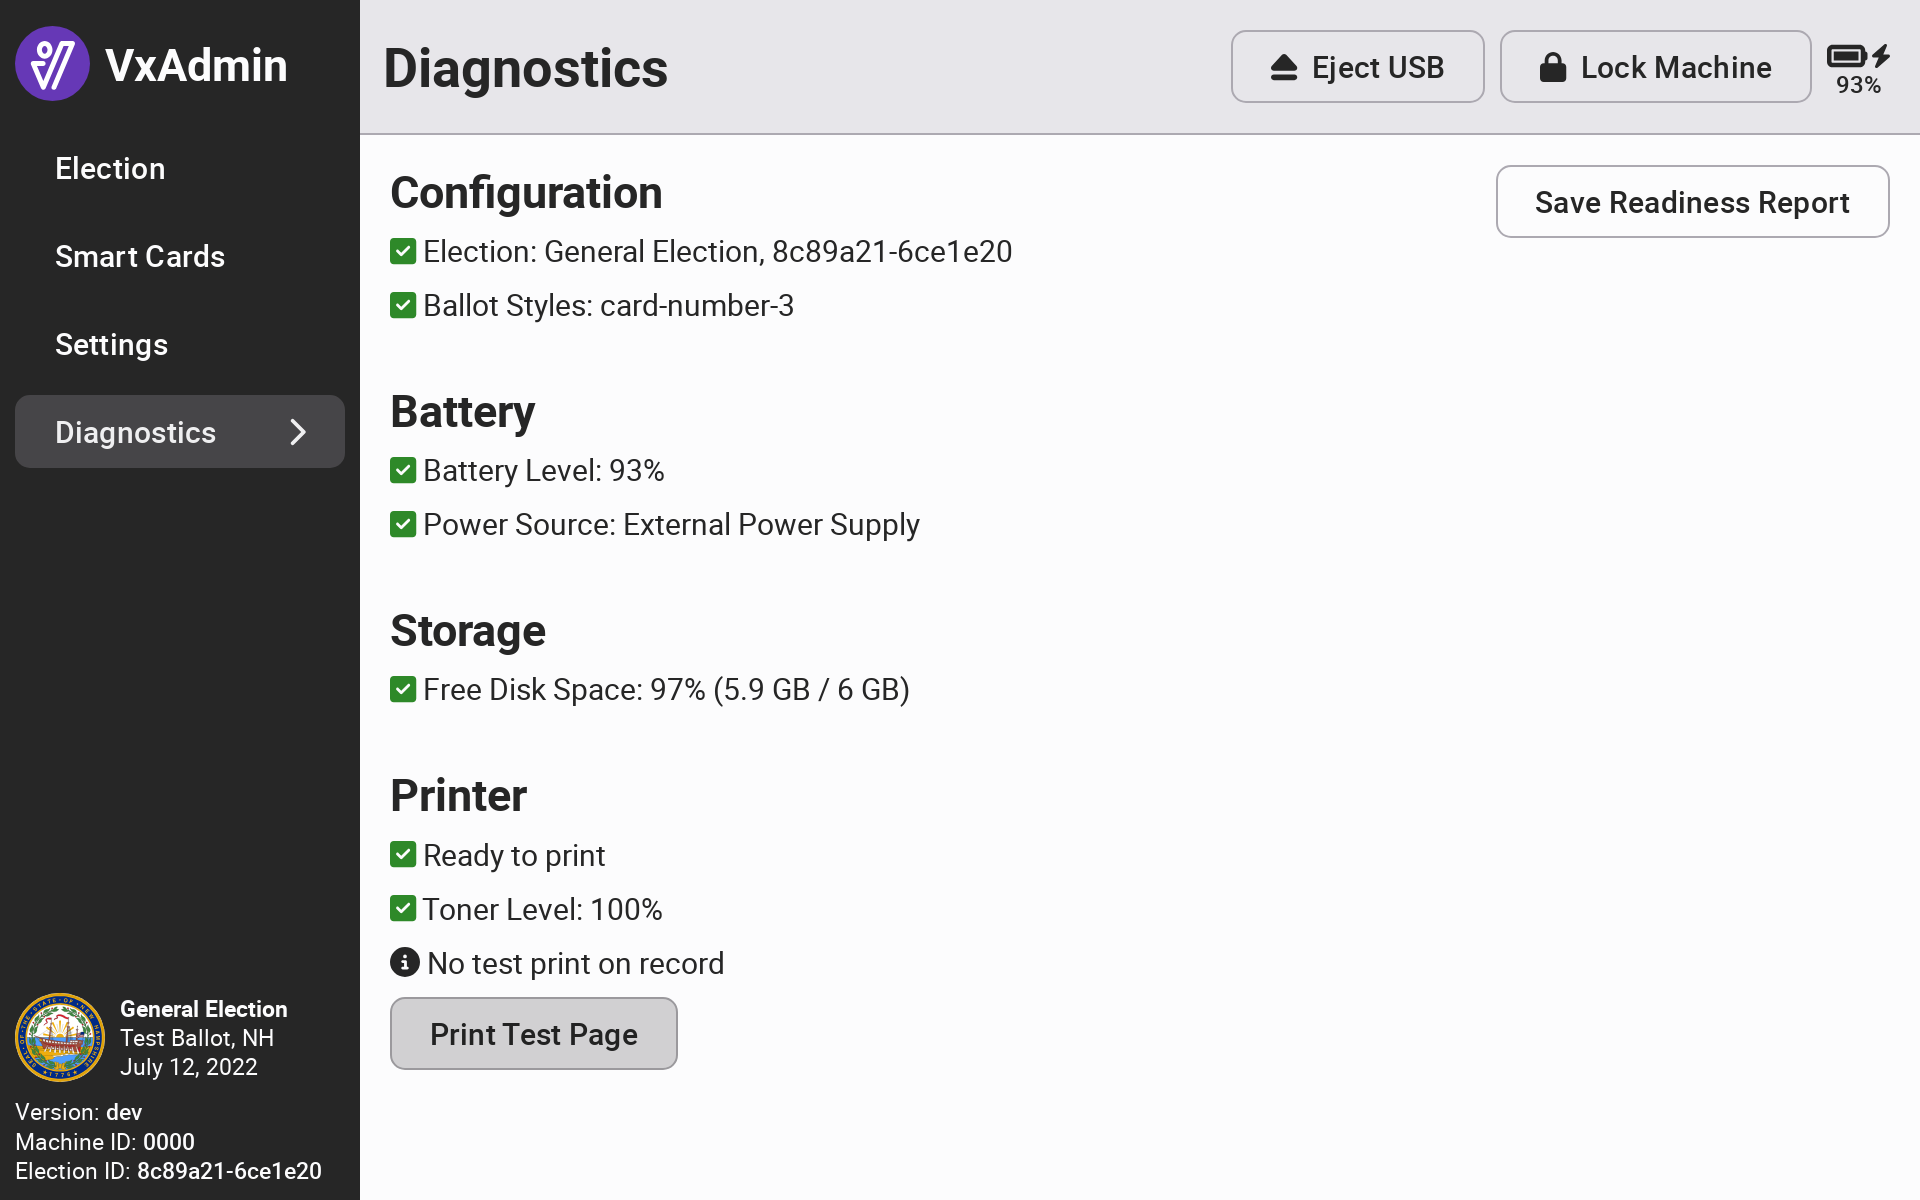Click the Power Source checkmark box
The width and height of the screenshot is (1920, 1200).
click(403, 524)
